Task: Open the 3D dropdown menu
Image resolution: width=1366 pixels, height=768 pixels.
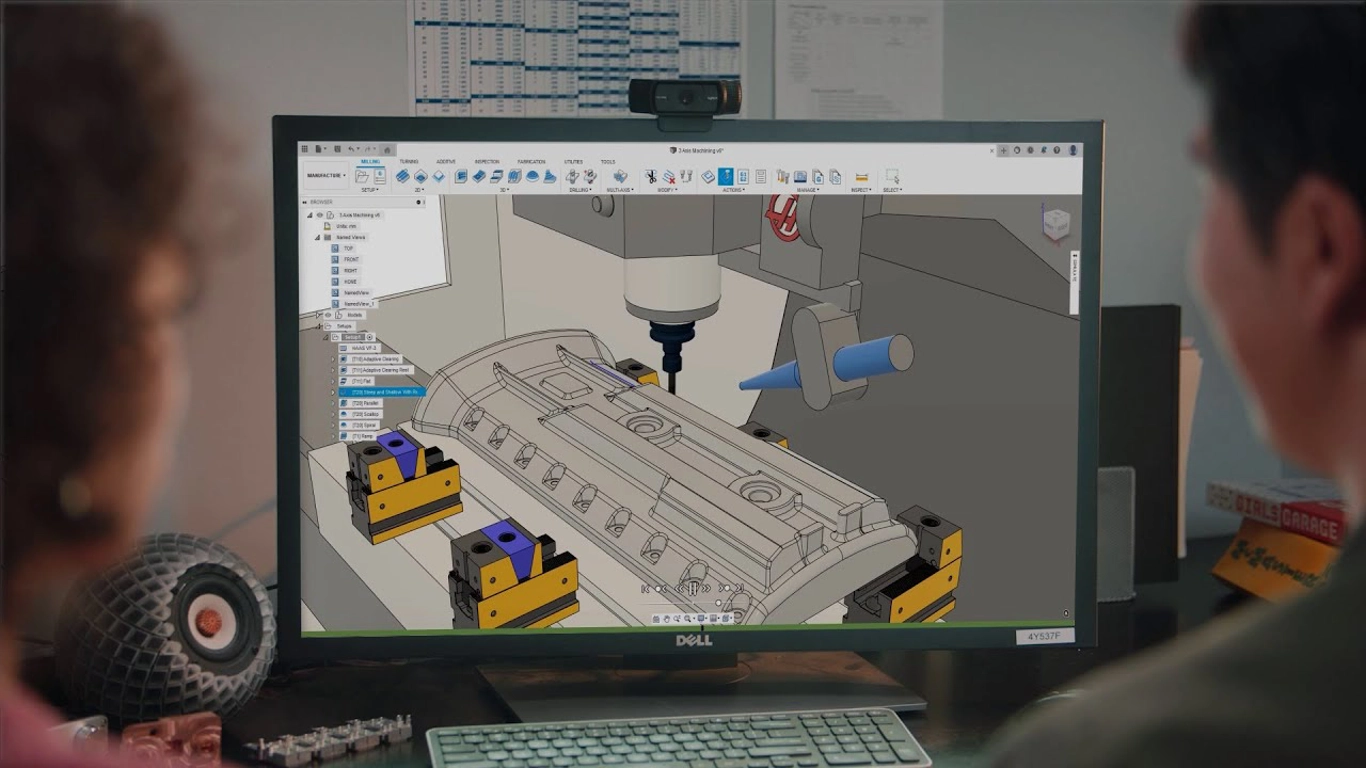Action: point(504,190)
